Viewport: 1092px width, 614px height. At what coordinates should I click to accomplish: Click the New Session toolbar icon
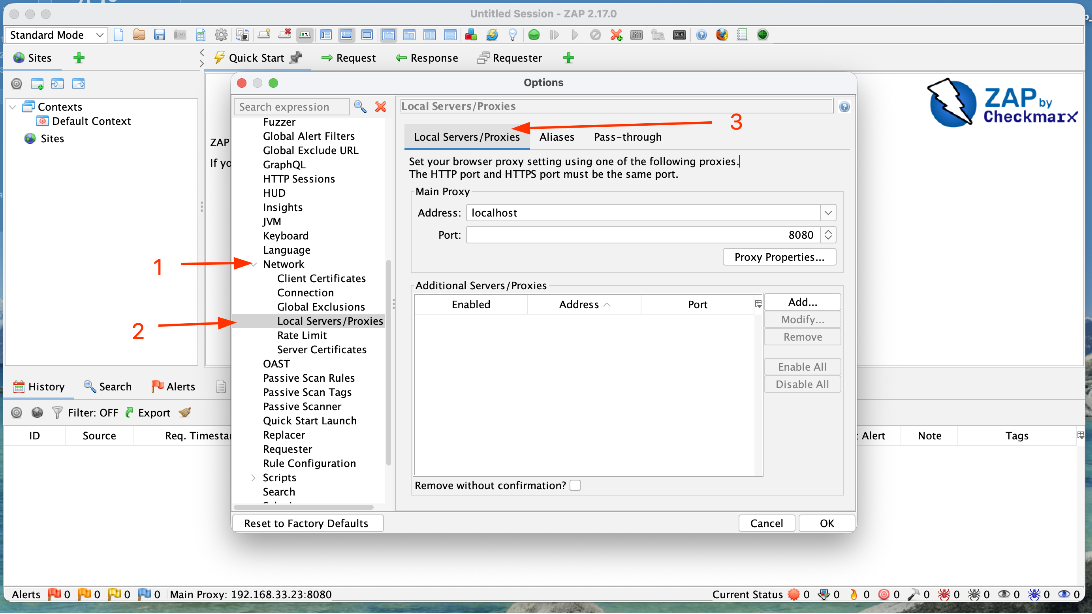[118, 35]
